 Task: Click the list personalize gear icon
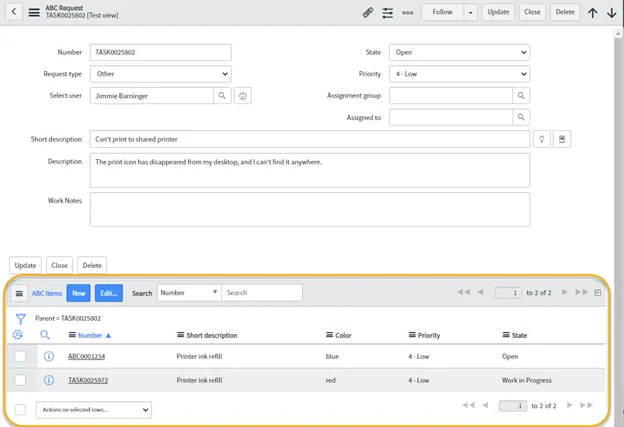coord(19,335)
